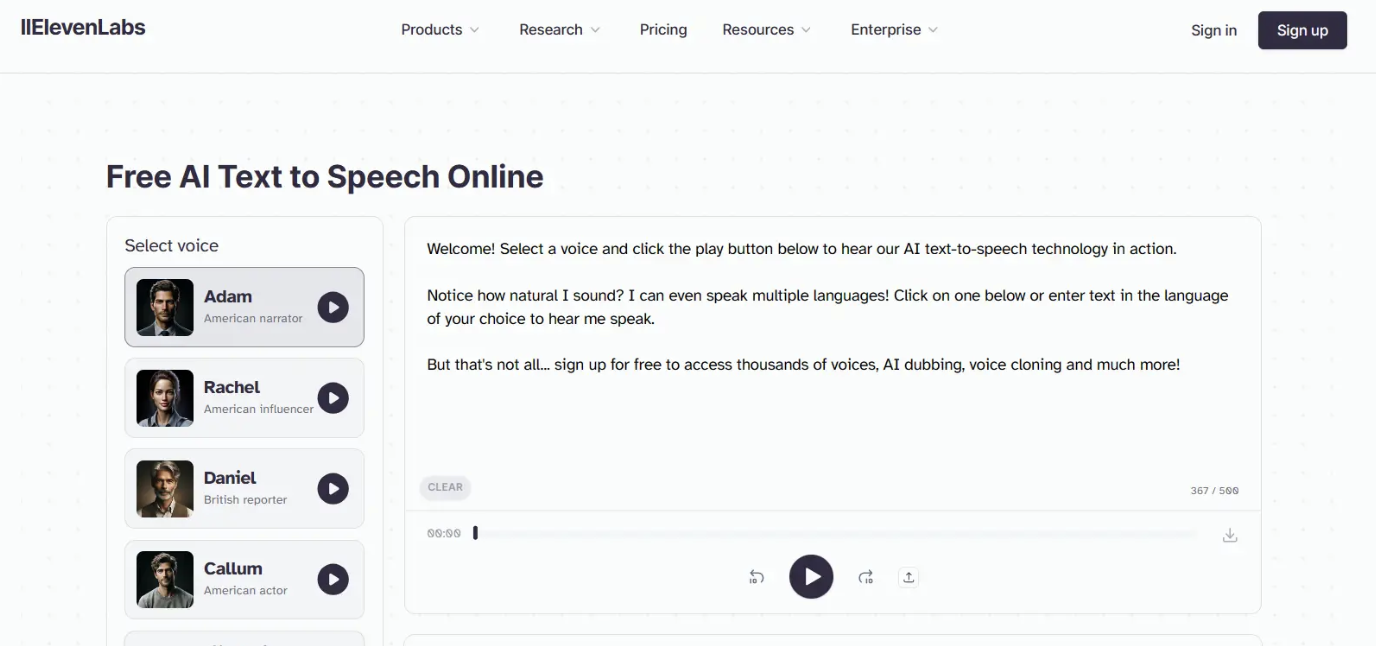Skip forward audio 10 seconds
The image size is (1376, 646).
tap(865, 577)
